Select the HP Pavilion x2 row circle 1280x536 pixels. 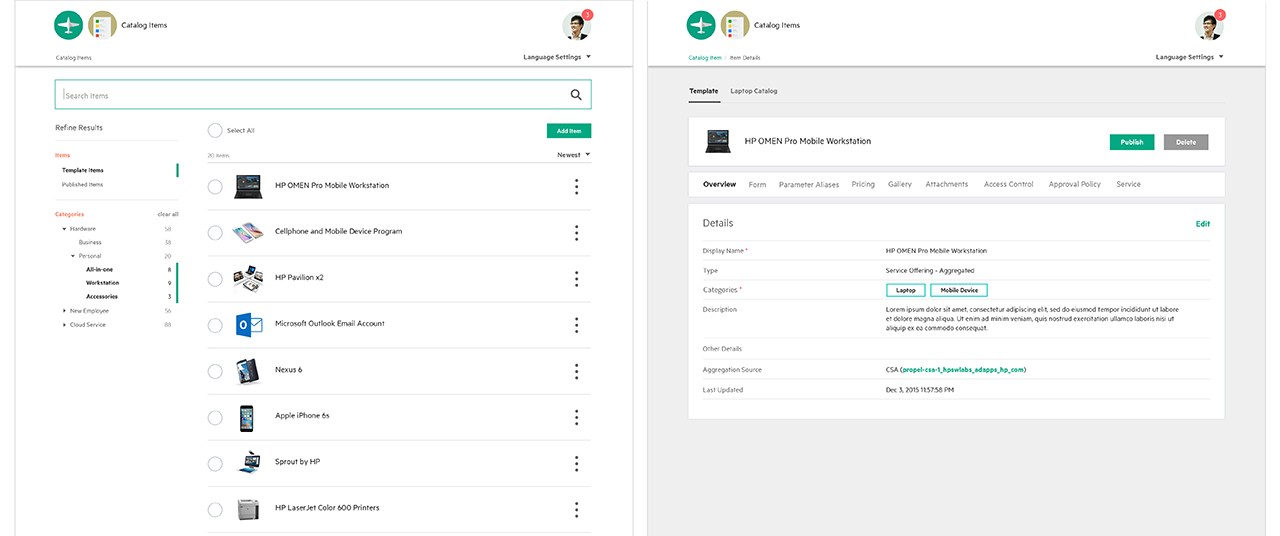point(215,279)
